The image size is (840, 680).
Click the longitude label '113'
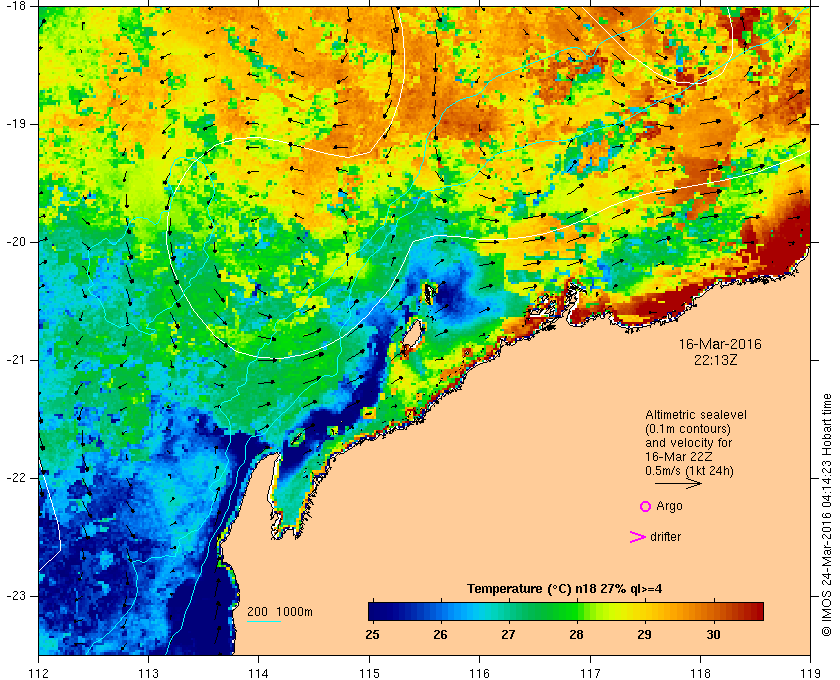click(x=148, y=673)
